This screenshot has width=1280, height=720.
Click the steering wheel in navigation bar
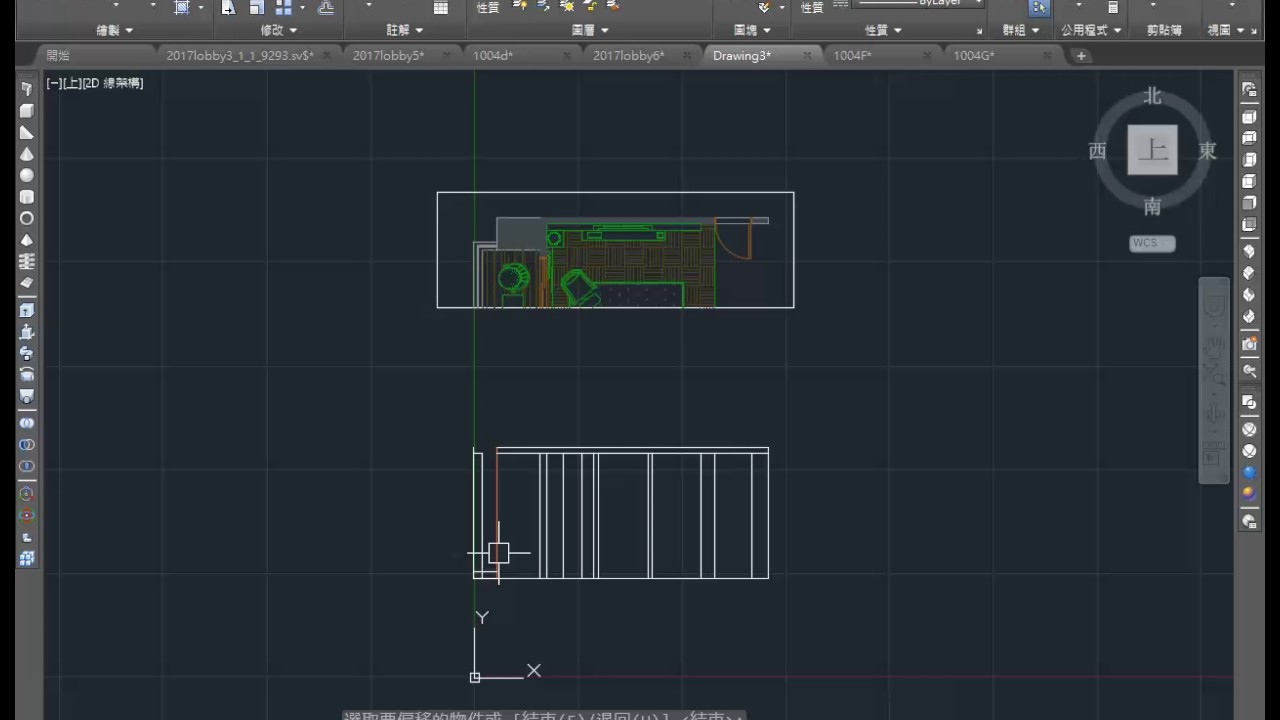coord(1214,306)
